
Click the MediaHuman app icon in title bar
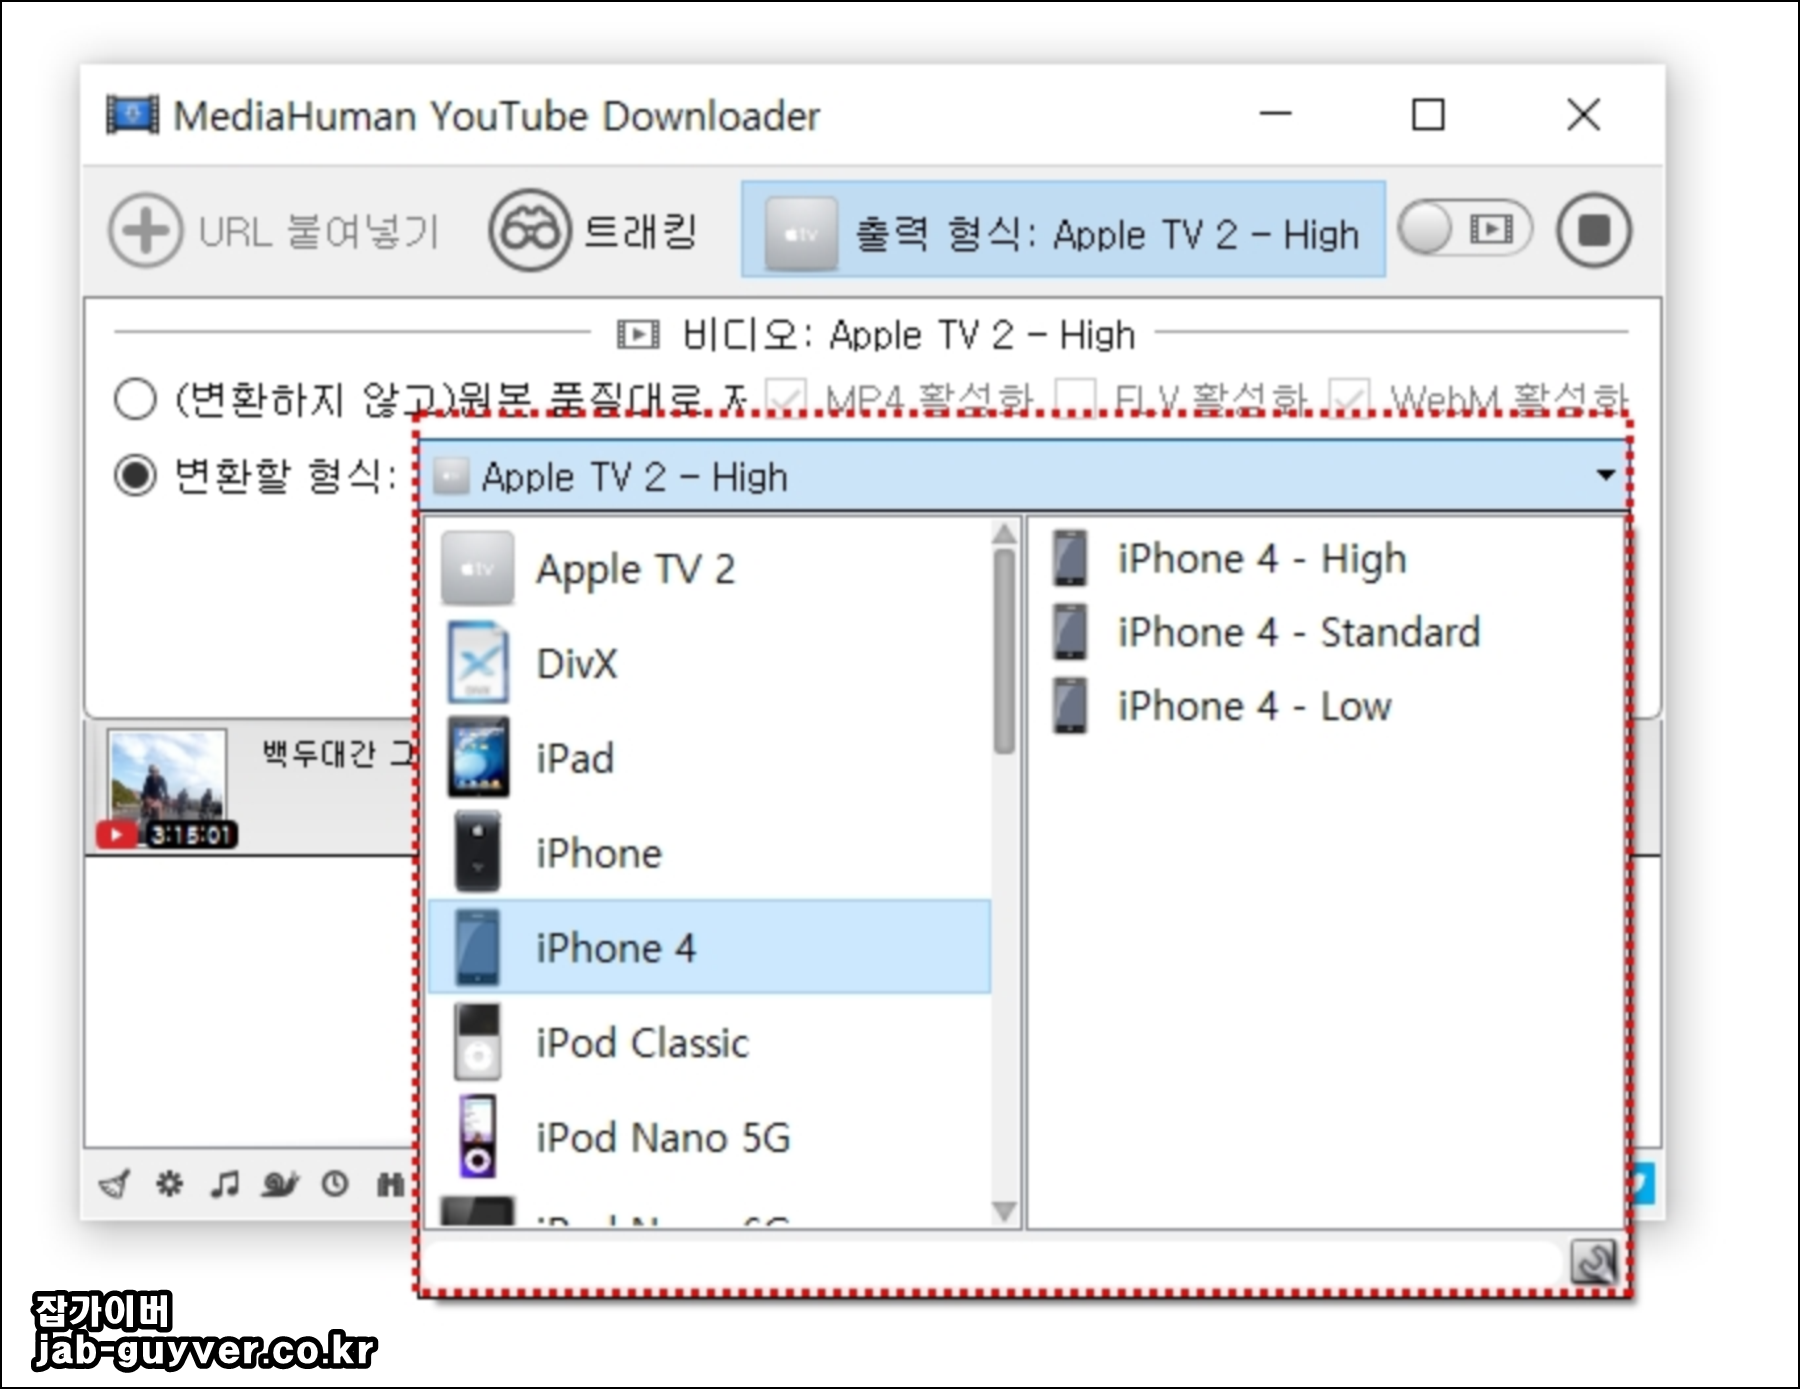(132, 115)
